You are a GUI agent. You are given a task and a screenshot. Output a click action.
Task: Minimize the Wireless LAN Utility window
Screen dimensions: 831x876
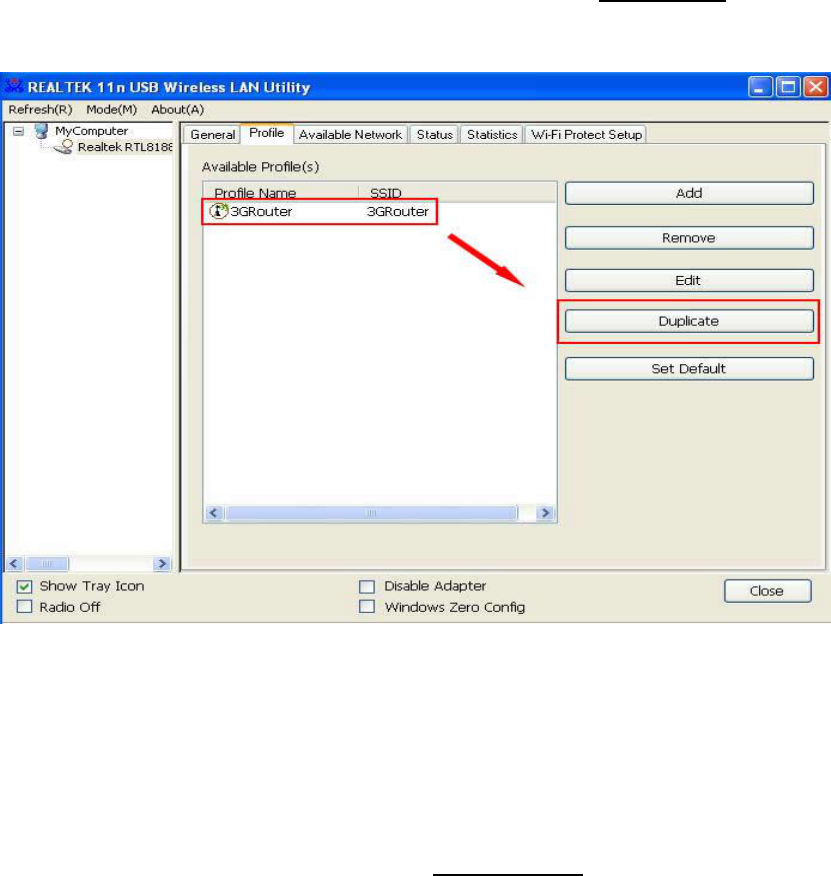coord(760,87)
